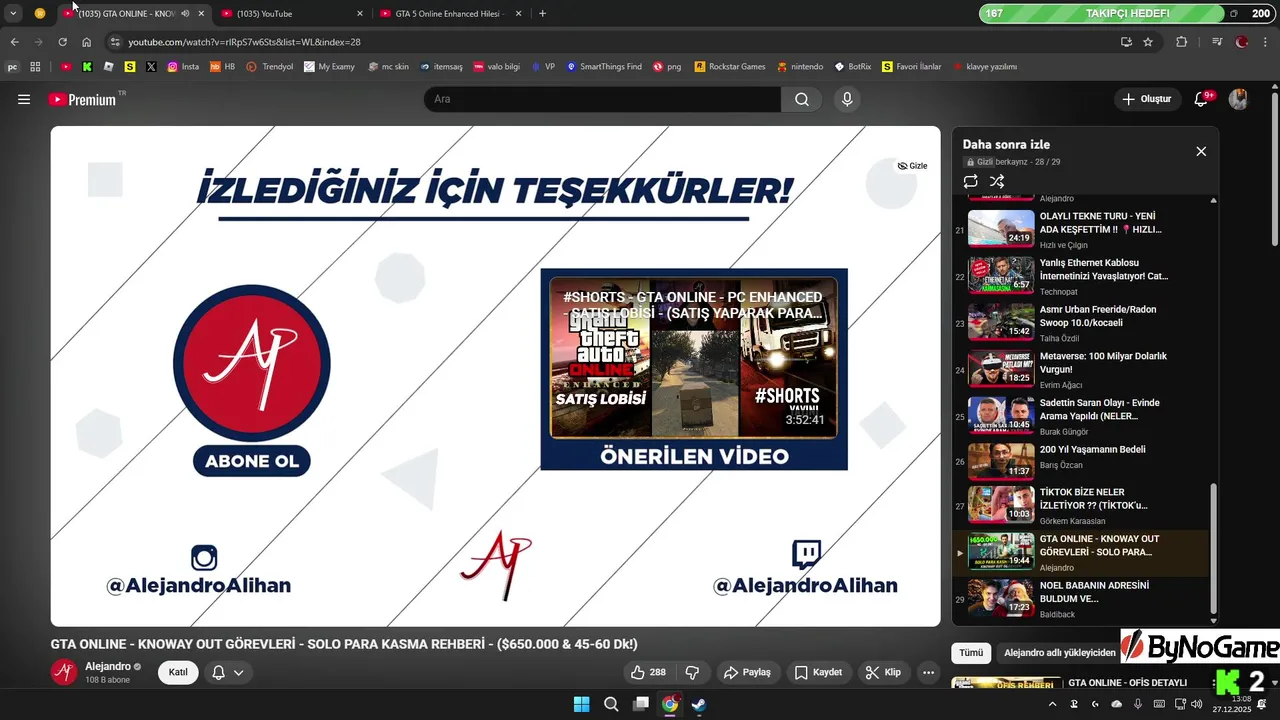Image resolution: width=1280 pixels, height=720 pixels.
Task: Mute the GTA ONLINE tab audio
Action: pos(185,13)
